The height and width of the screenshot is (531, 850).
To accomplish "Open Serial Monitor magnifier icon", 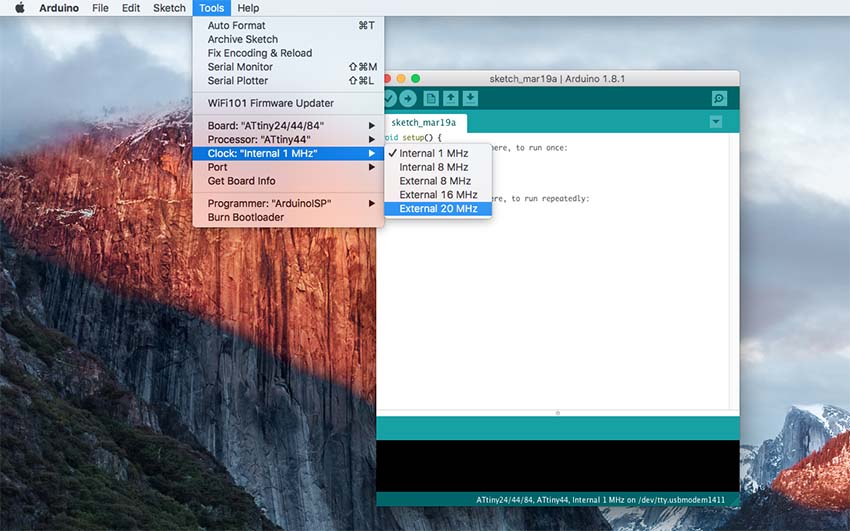I will coord(719,99).
